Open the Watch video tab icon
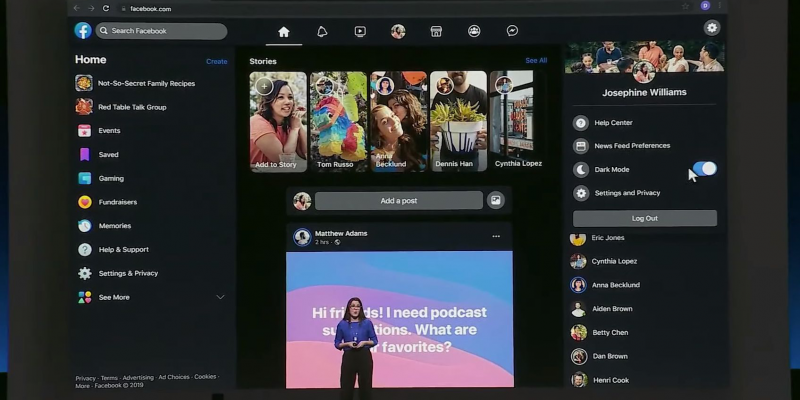 360,31
